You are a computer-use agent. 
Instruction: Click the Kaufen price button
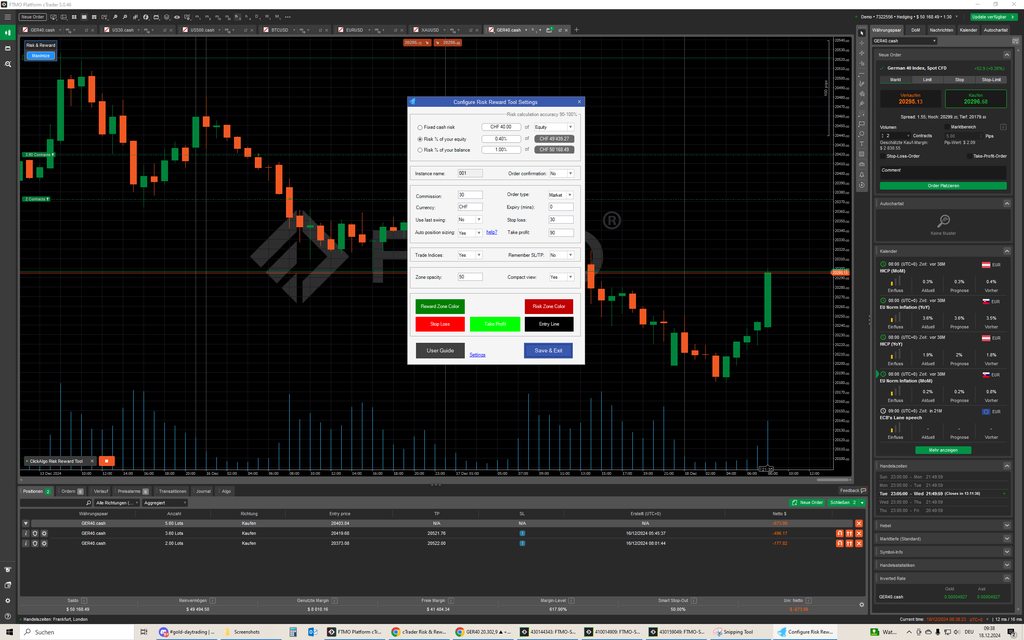pyautogui.click(x=976, y=99)
